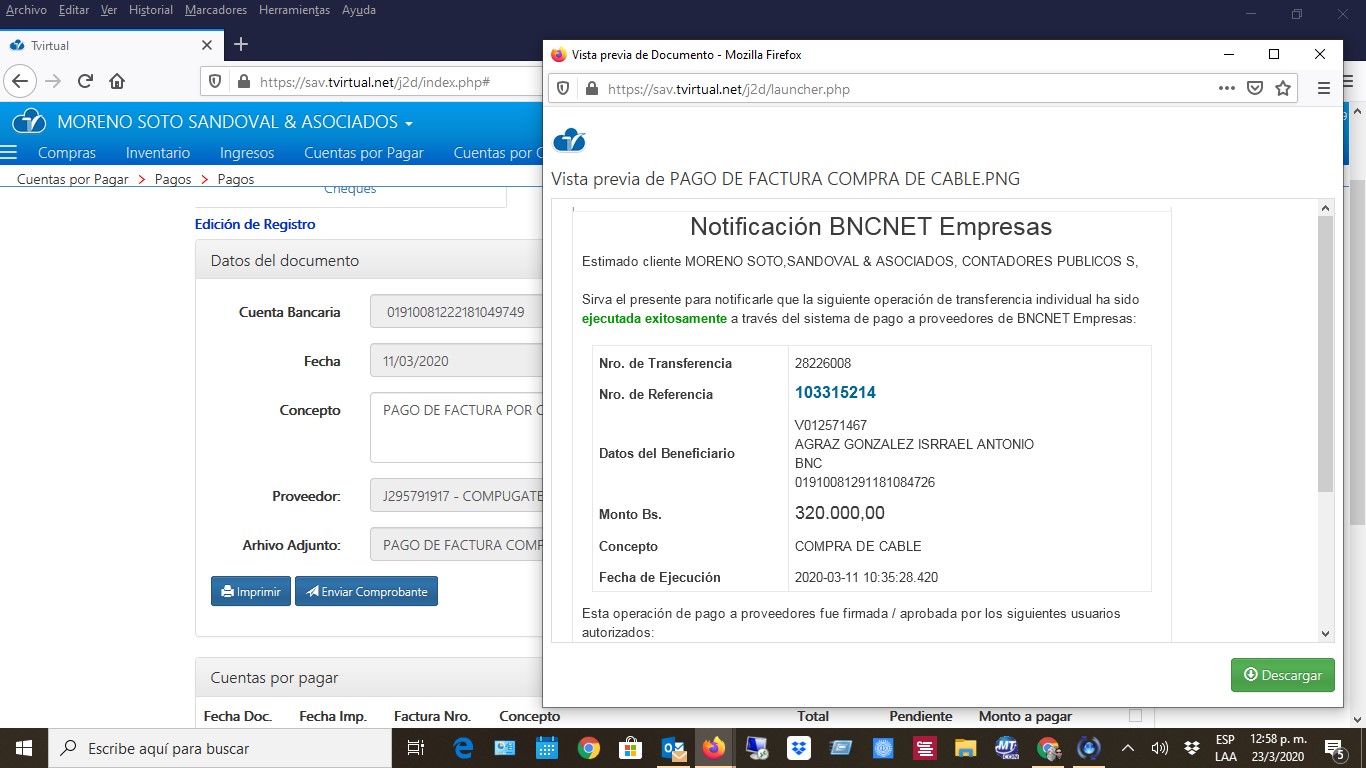
Task: Expand the MORENO SOTO SANDOVAL & ASOCIADOS dropdown
Action: 408,123
